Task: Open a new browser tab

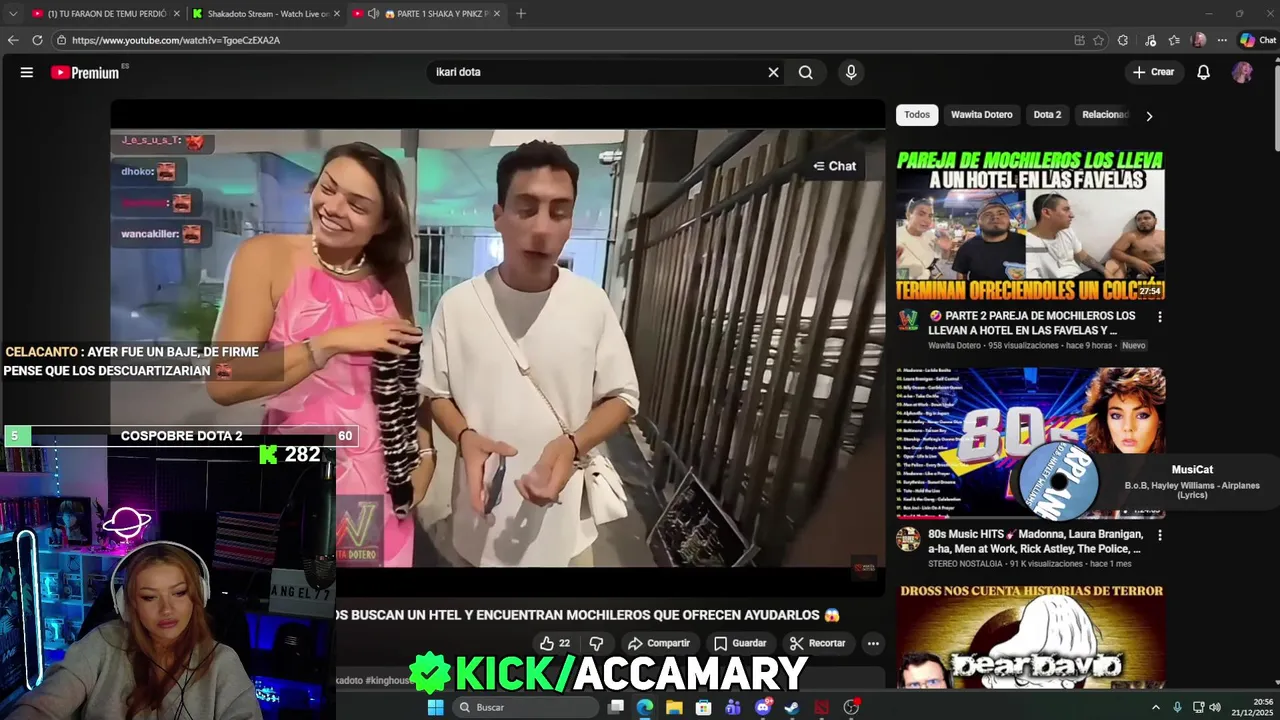Action: [x=521, y=14]
